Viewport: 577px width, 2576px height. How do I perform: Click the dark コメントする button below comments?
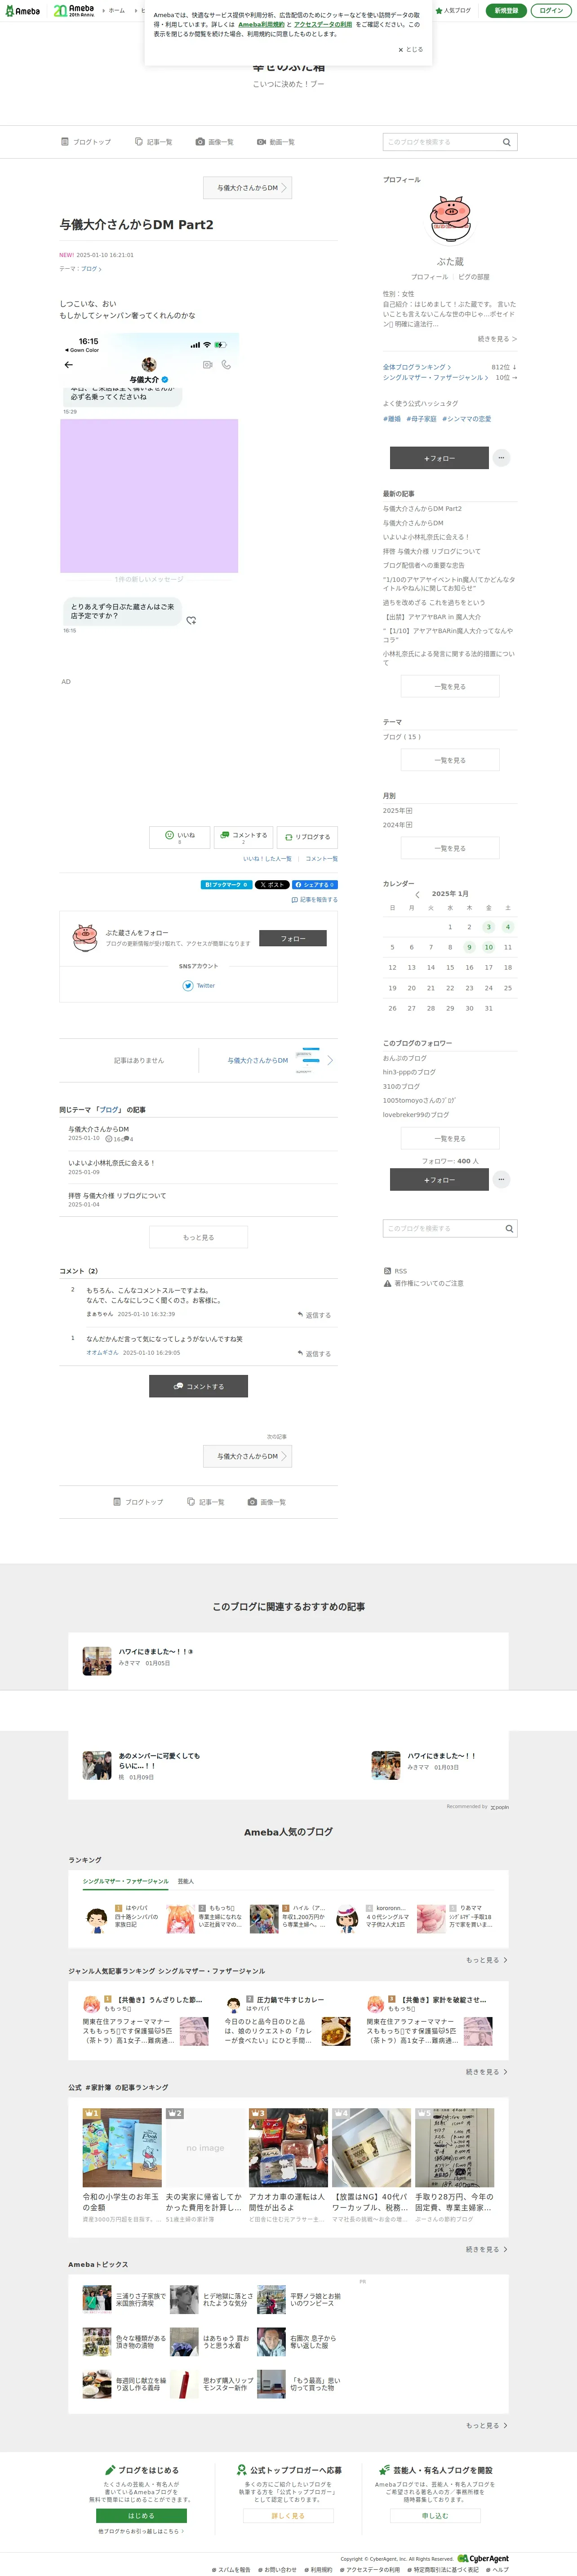click(x=198, y=1387)
